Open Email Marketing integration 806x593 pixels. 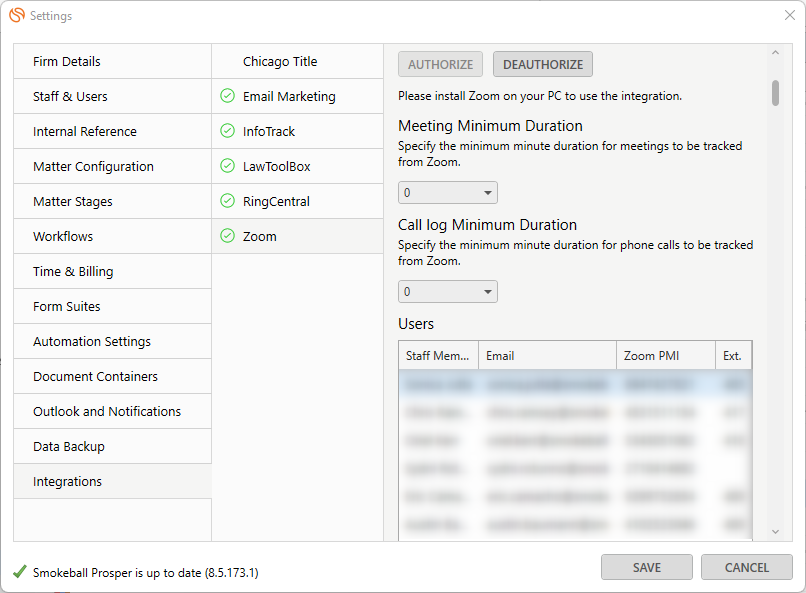(298, 96)
